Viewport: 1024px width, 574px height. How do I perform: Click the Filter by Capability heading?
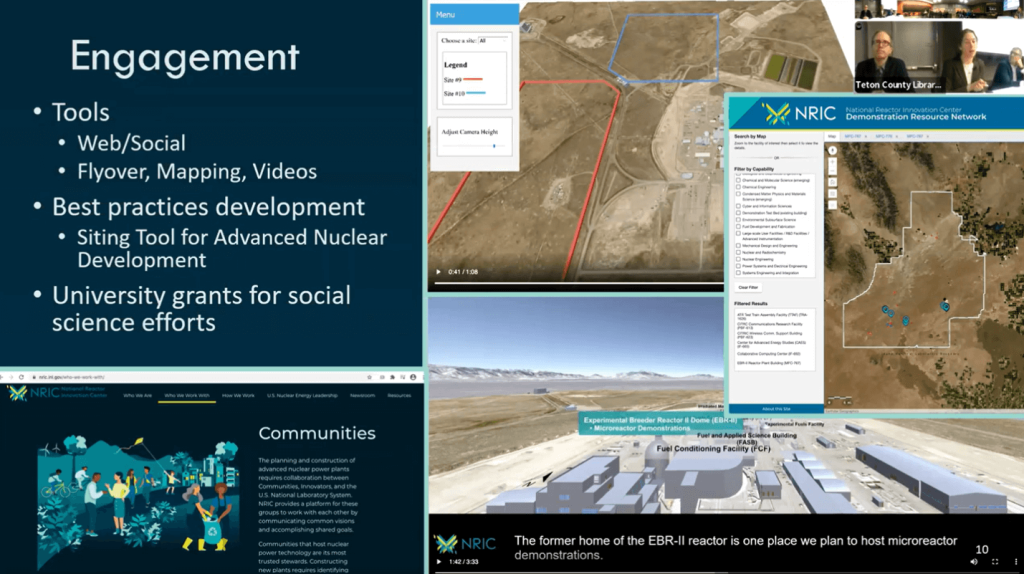pos(754,169)
